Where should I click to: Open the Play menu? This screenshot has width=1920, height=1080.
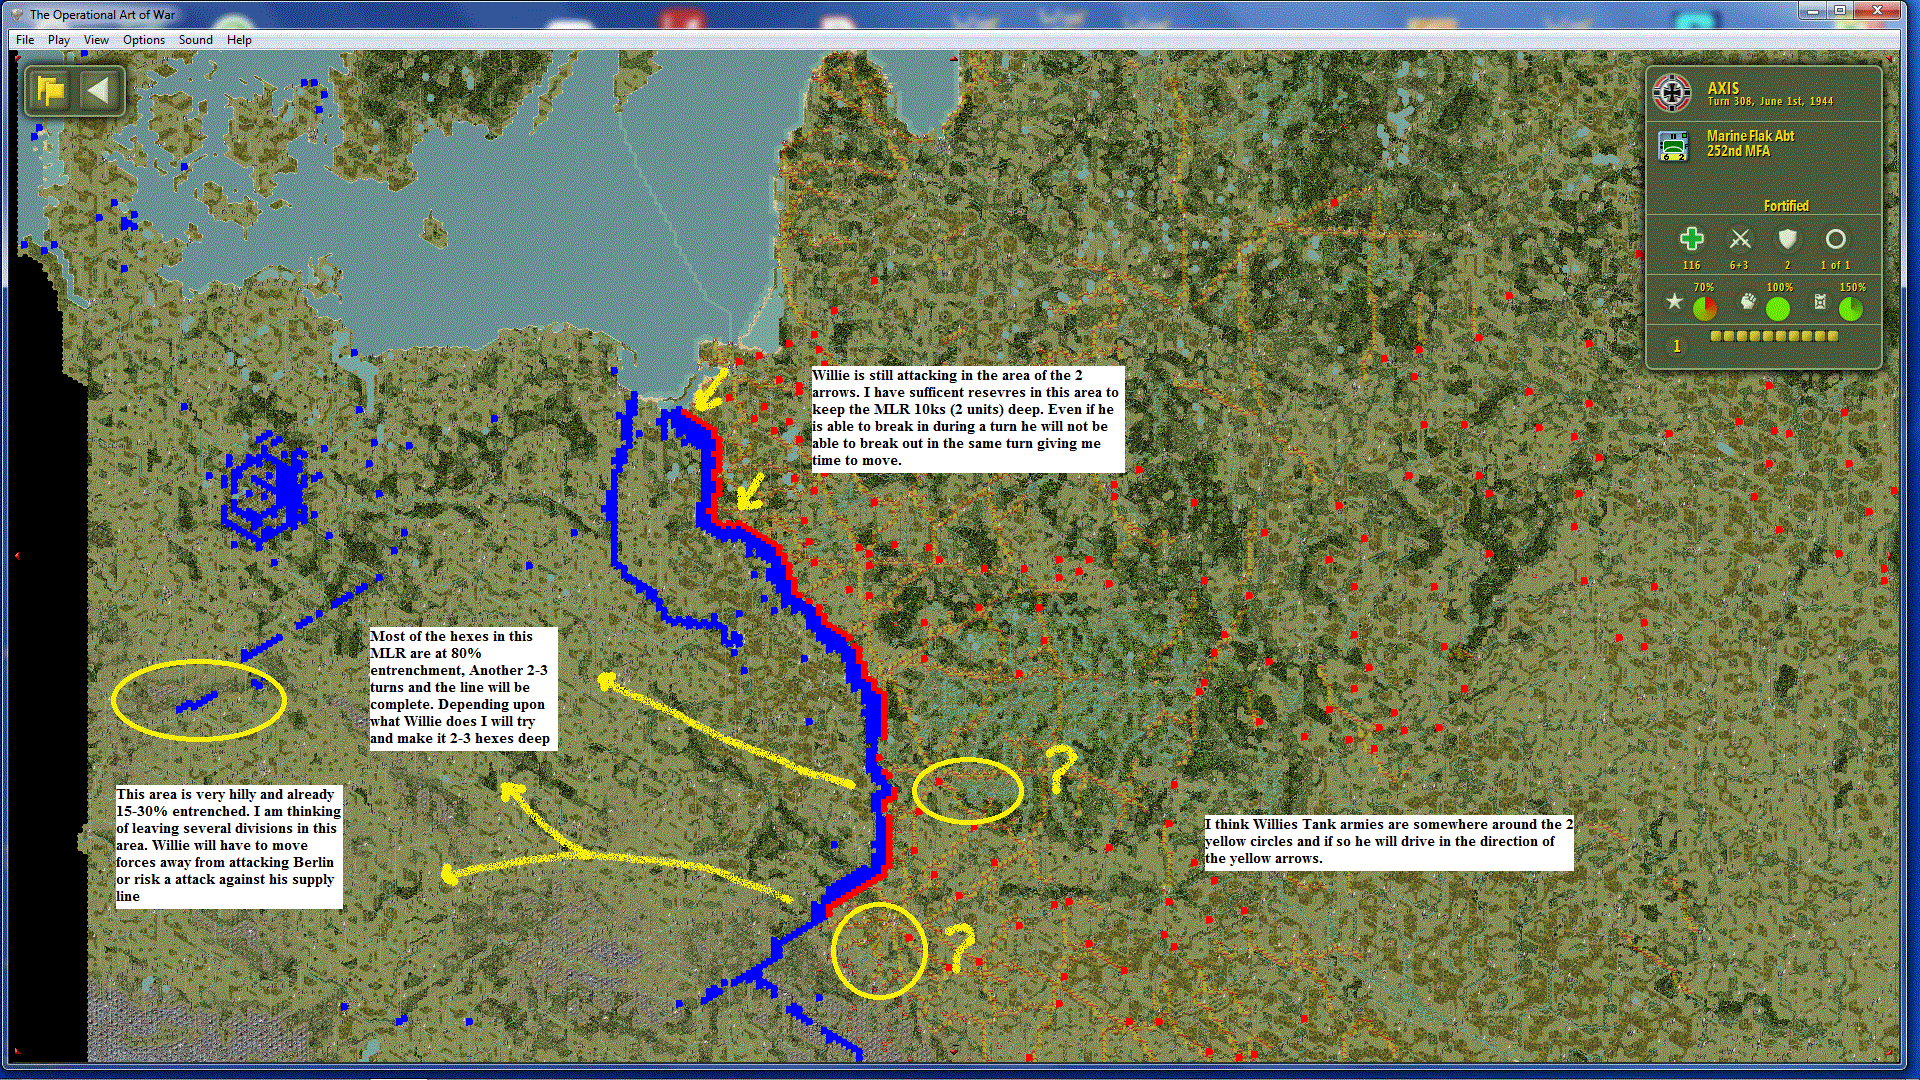59,40
